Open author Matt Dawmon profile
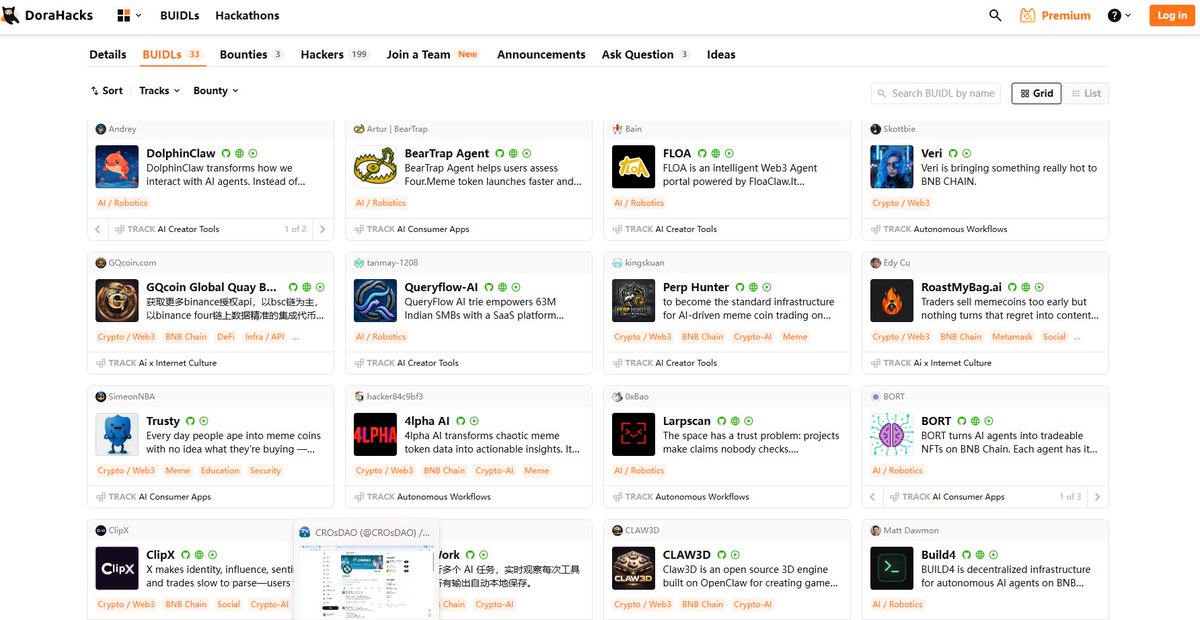The width and height of the screenshot is (1200, 620). (x=905, y=530)
